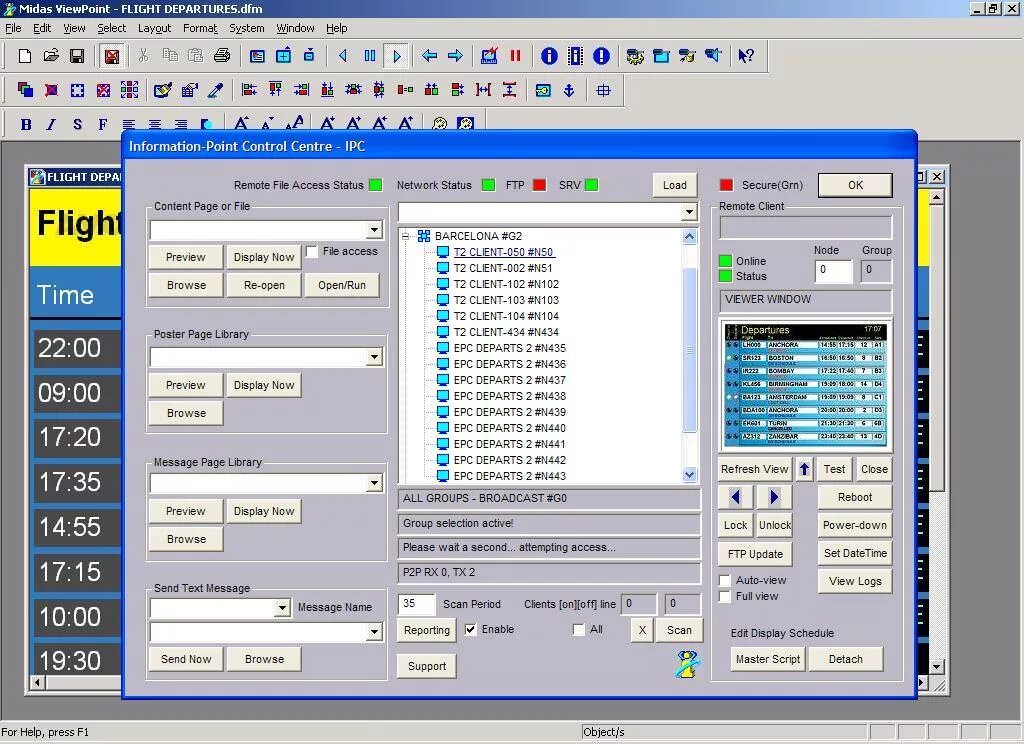The width and height of the screenshot is (1024, 744).
Task: Expand the Poster Page Library dropdown
Action: tap(374, 357)
